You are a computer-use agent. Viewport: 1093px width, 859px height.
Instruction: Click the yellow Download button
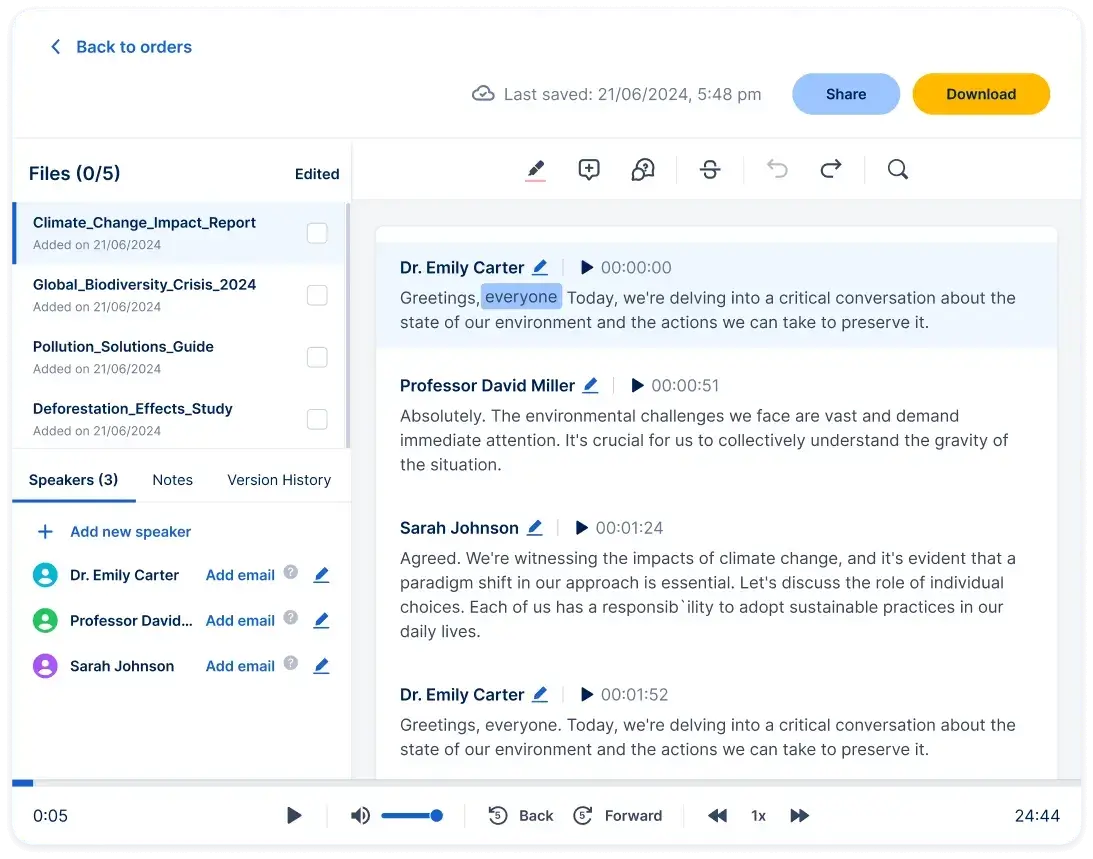click(981, 94)
